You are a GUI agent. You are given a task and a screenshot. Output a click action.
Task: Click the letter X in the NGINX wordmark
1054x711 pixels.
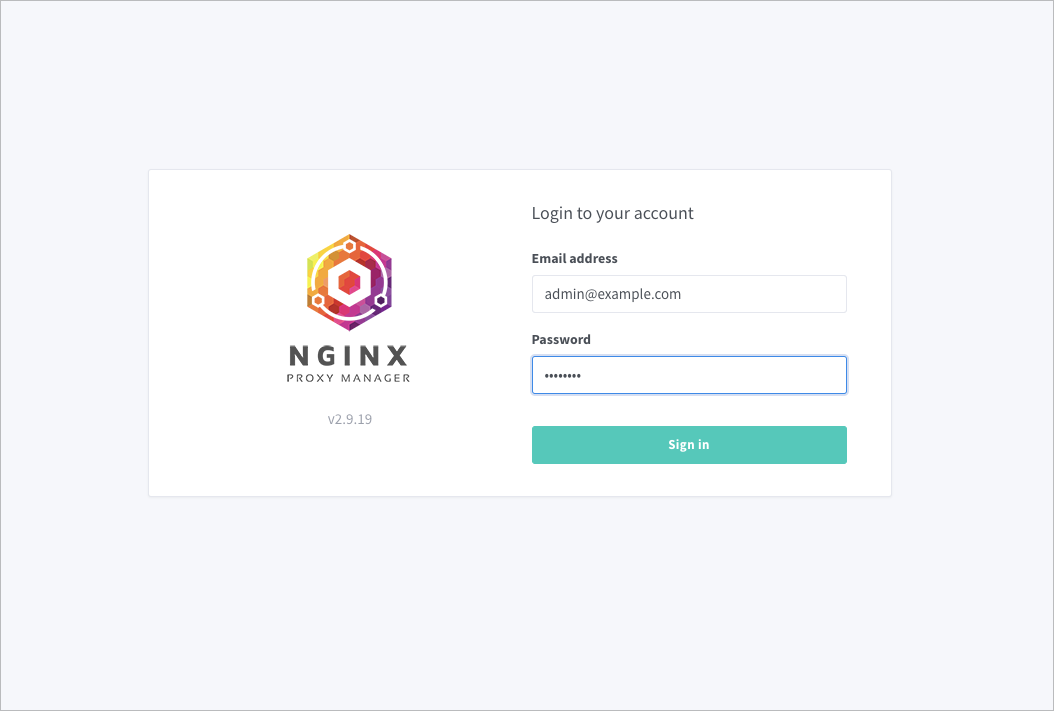[397, 355]
